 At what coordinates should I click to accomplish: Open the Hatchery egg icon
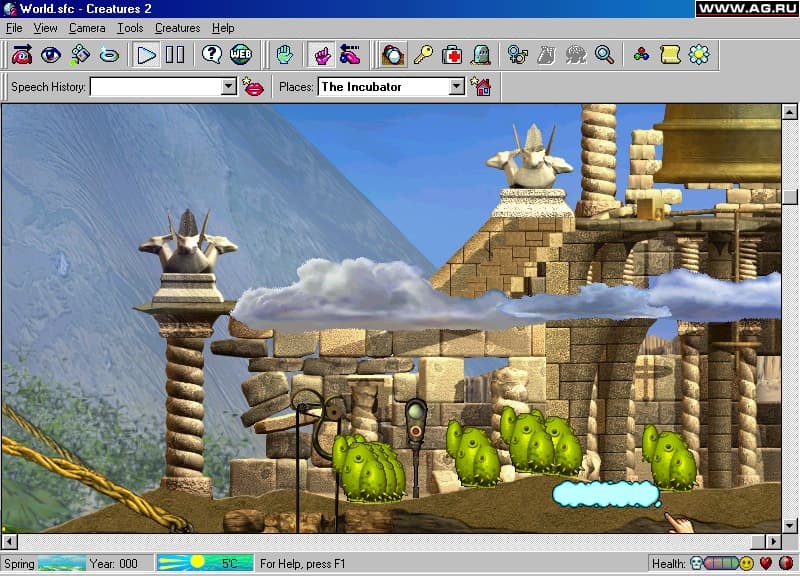point(393,55)
